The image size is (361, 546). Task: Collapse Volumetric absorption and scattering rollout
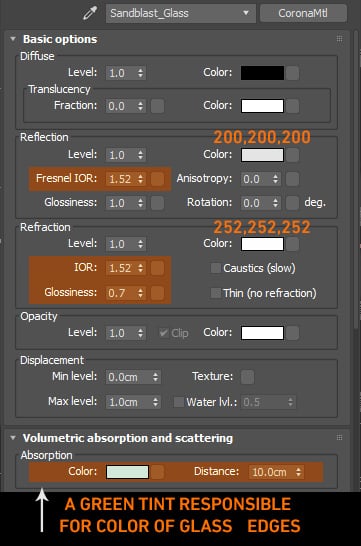13,438
